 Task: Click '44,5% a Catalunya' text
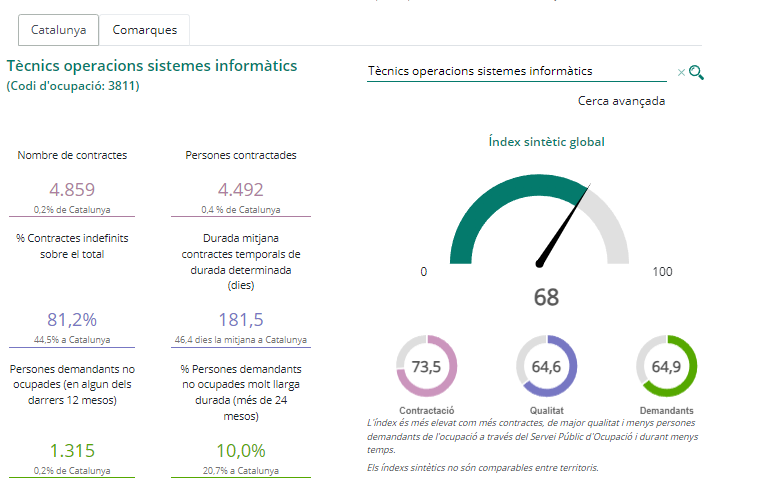(72, 340)
